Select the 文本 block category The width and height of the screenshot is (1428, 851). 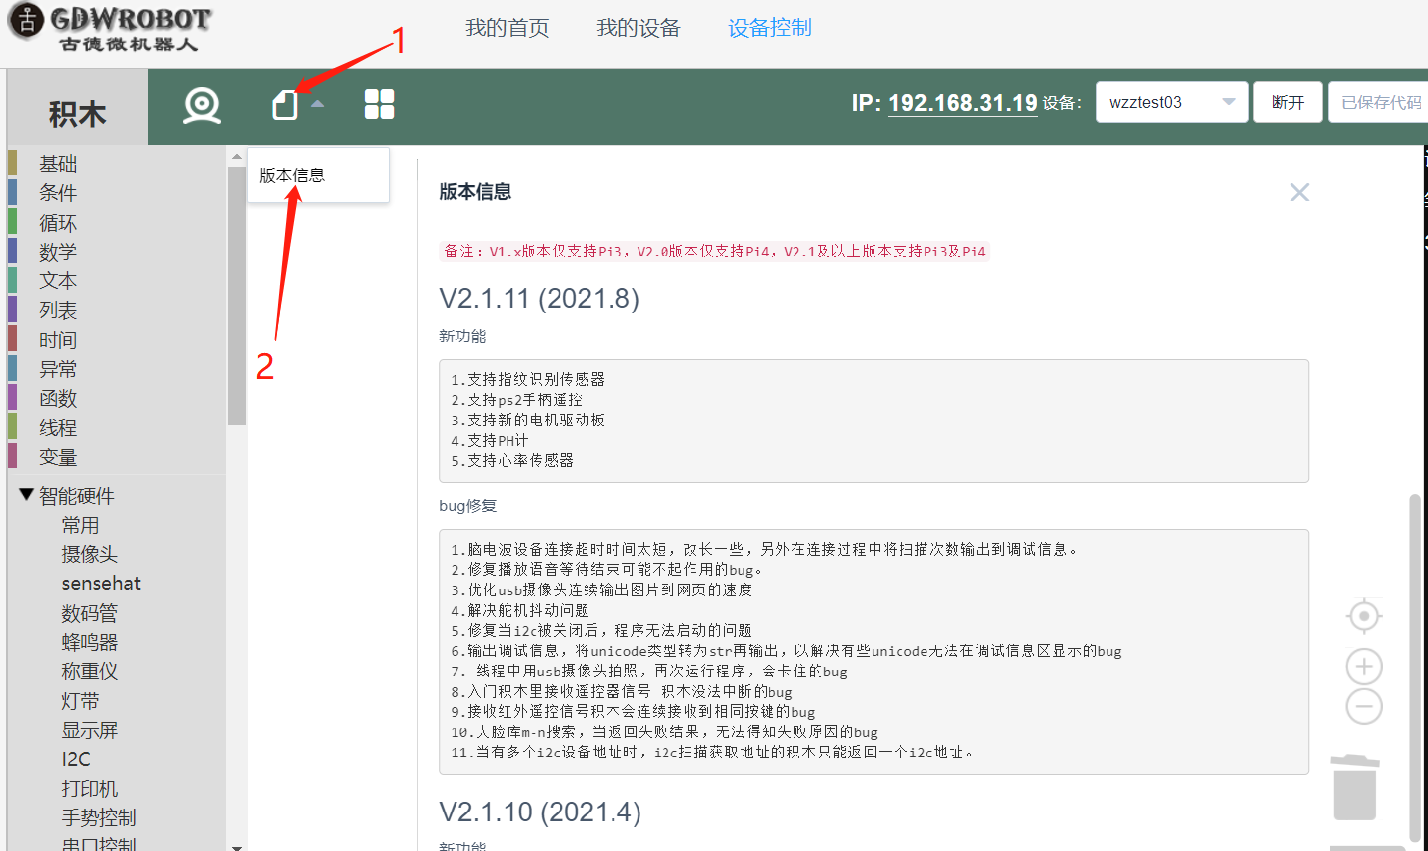pos(58,281)
